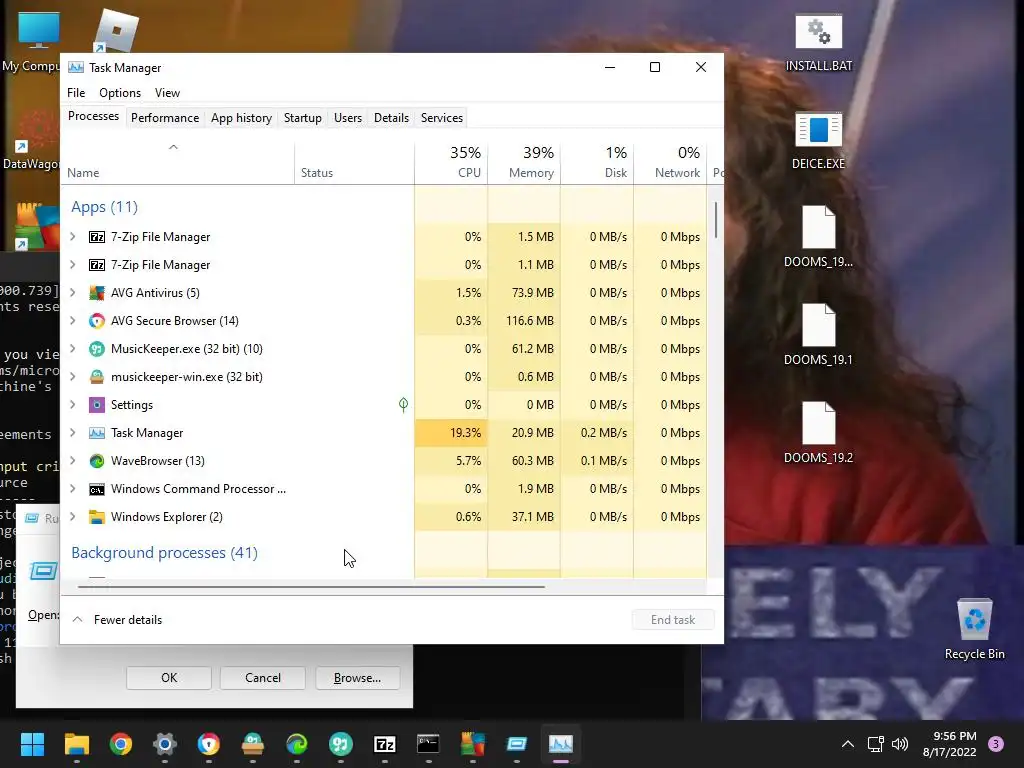Switch to the Performance tab
This screenshot has height=768, width=1024.
coord(165,118)
